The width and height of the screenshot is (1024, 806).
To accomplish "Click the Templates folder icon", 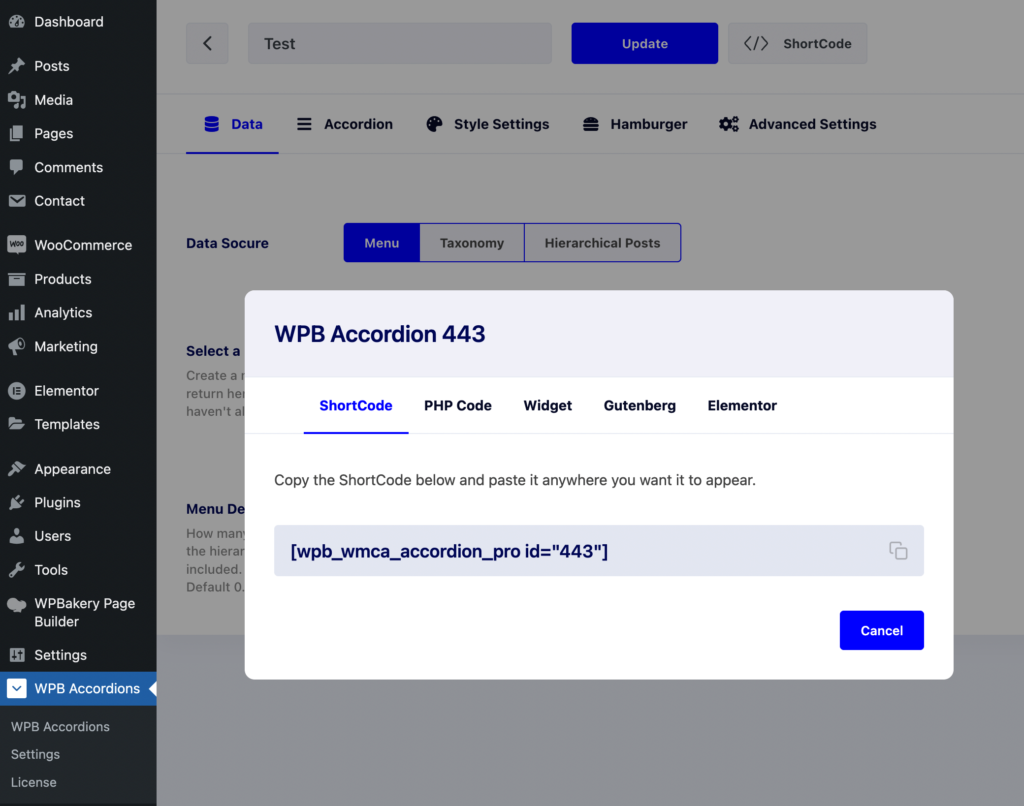I will pyautogui.click(x=17, y=424).
